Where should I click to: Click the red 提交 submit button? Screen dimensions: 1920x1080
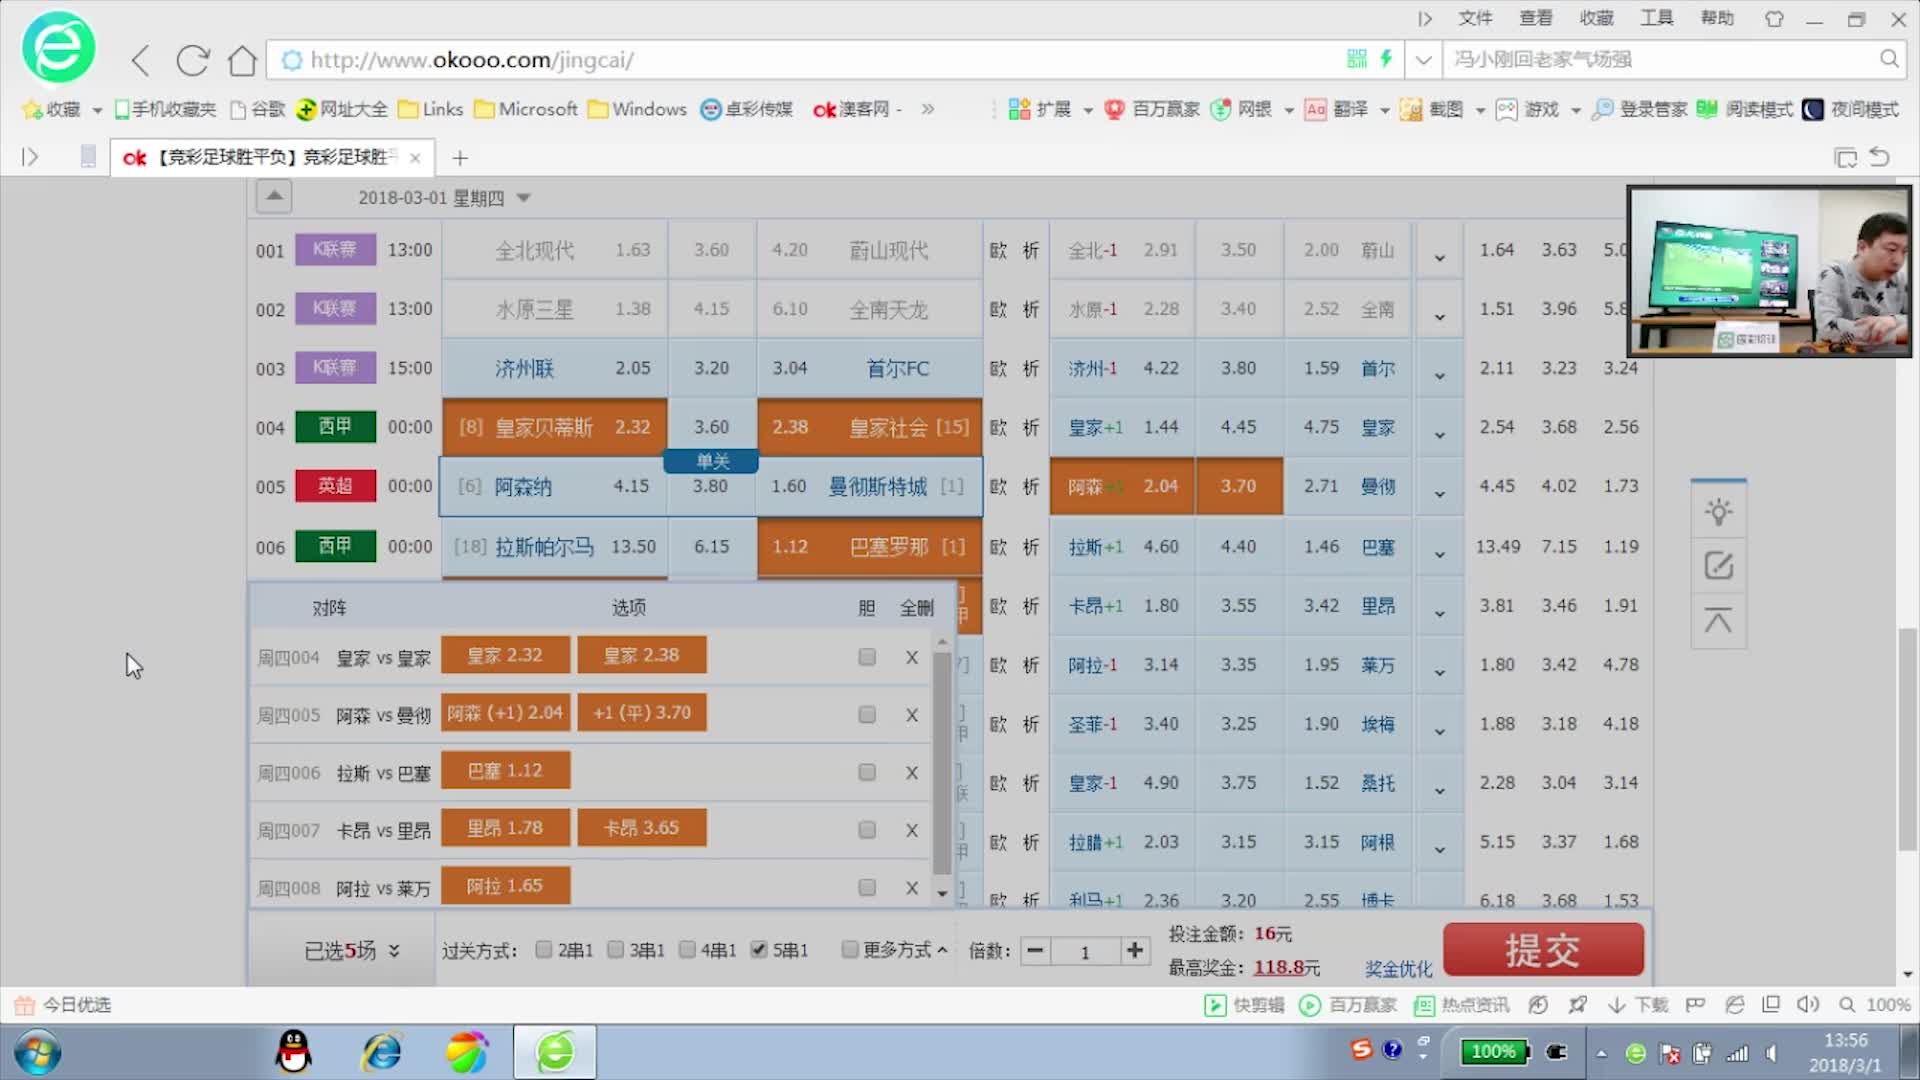point(1543,949)
